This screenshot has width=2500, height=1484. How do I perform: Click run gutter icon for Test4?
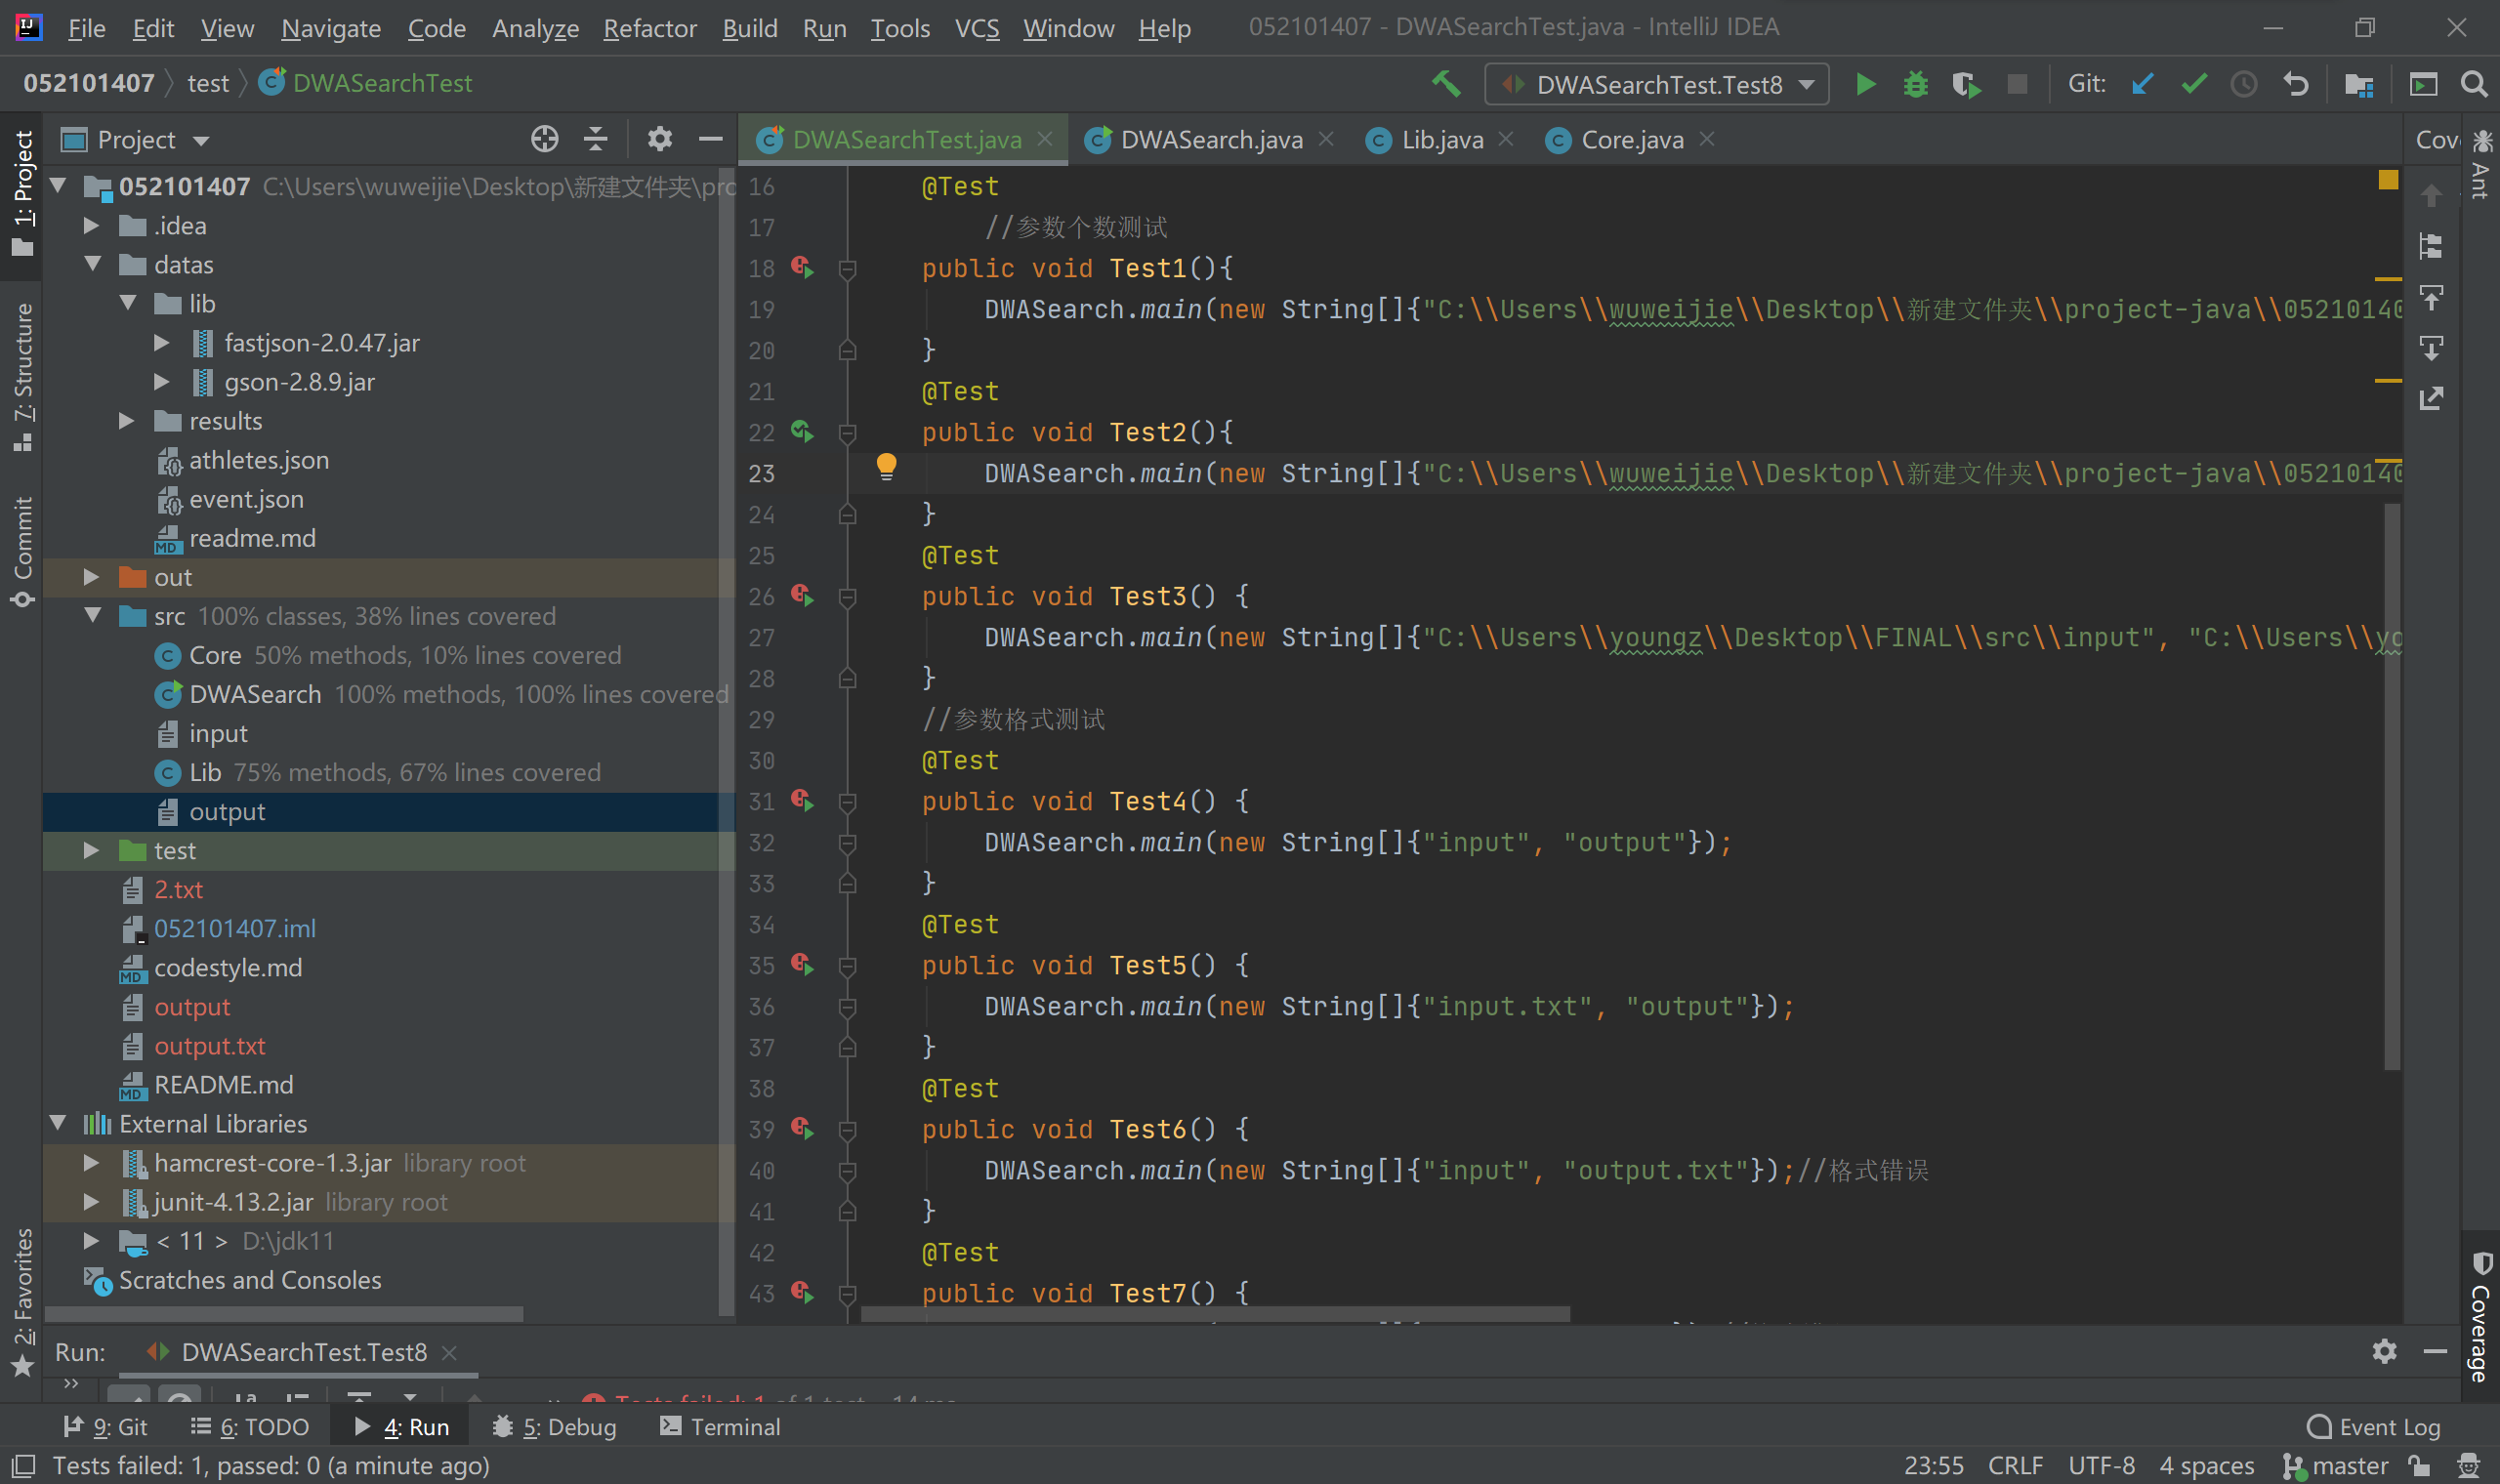tap(802, 800)
